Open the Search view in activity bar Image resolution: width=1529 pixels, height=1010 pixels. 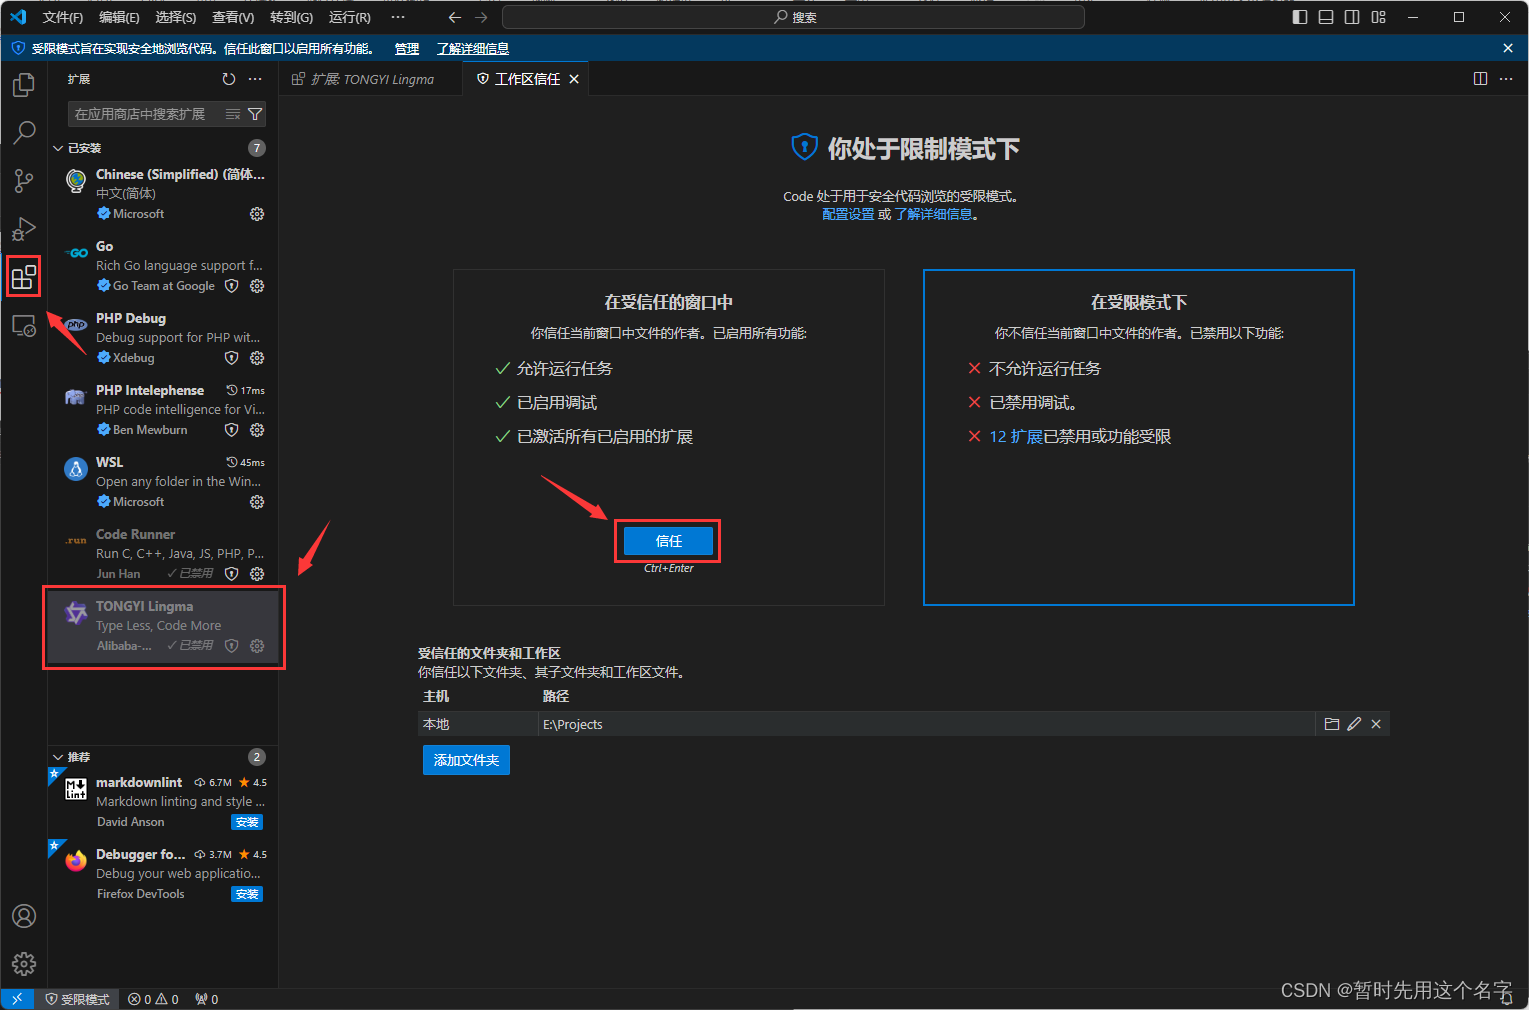[24, 132]
